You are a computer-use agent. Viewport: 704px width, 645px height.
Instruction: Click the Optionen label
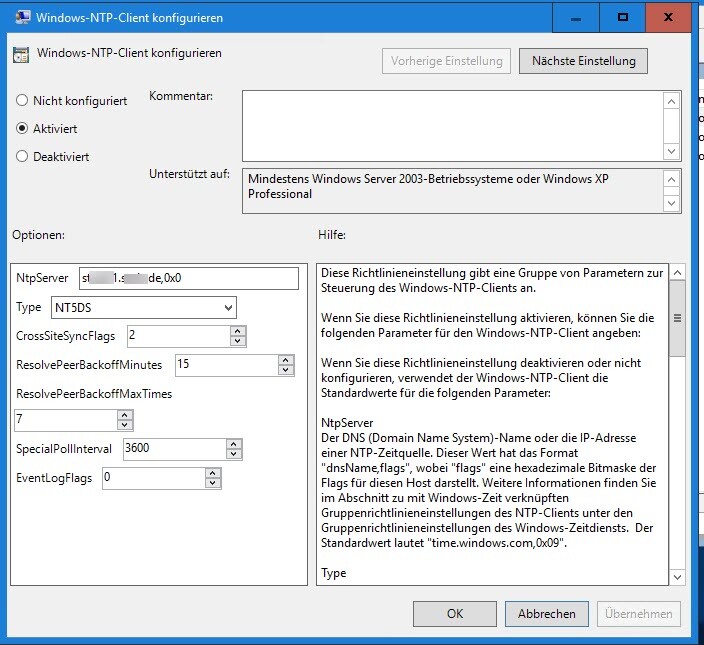pyautogui.click(x=38, y=235)
